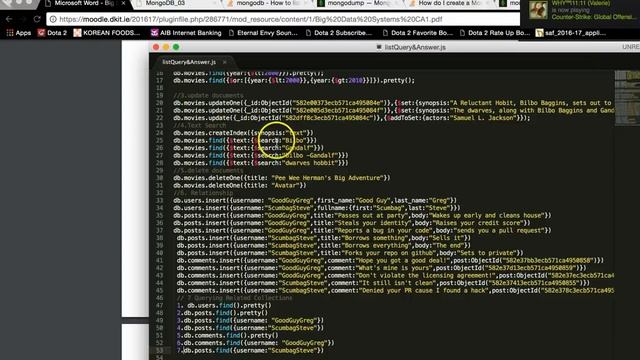Open the Apps grid bookmark

(19, 33)
